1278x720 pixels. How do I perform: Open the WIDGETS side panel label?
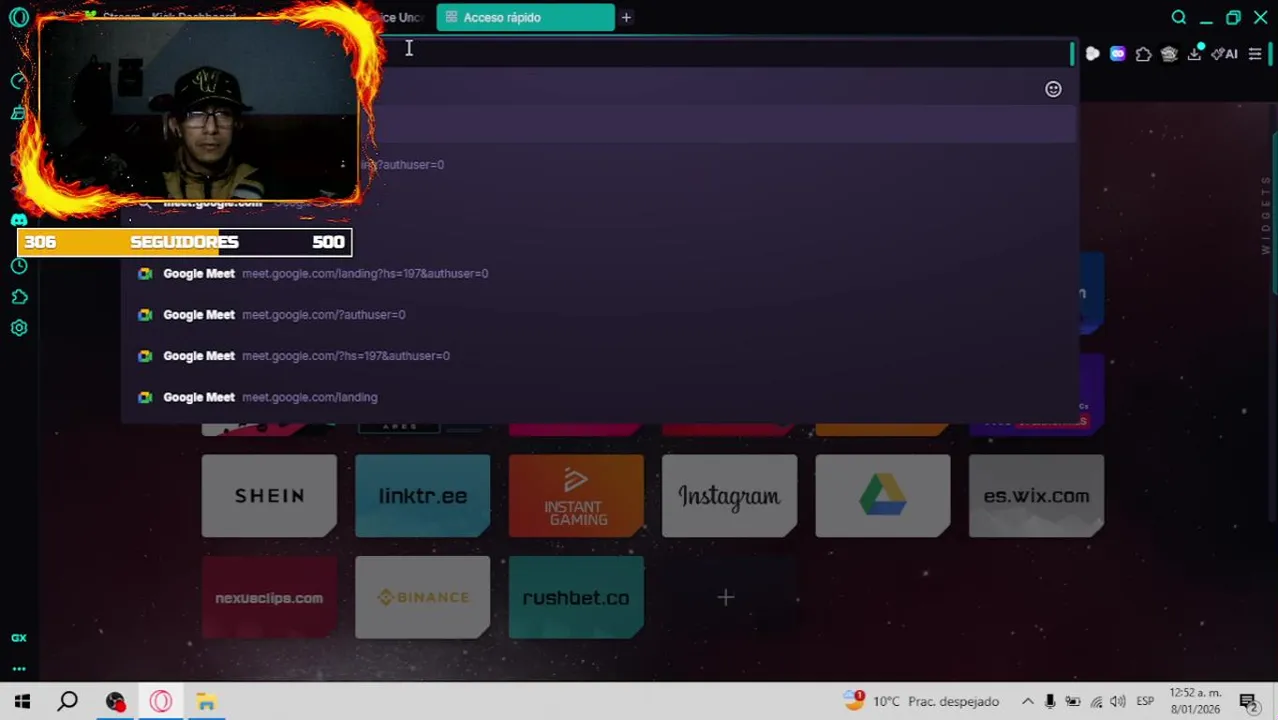click(1266, 215)
